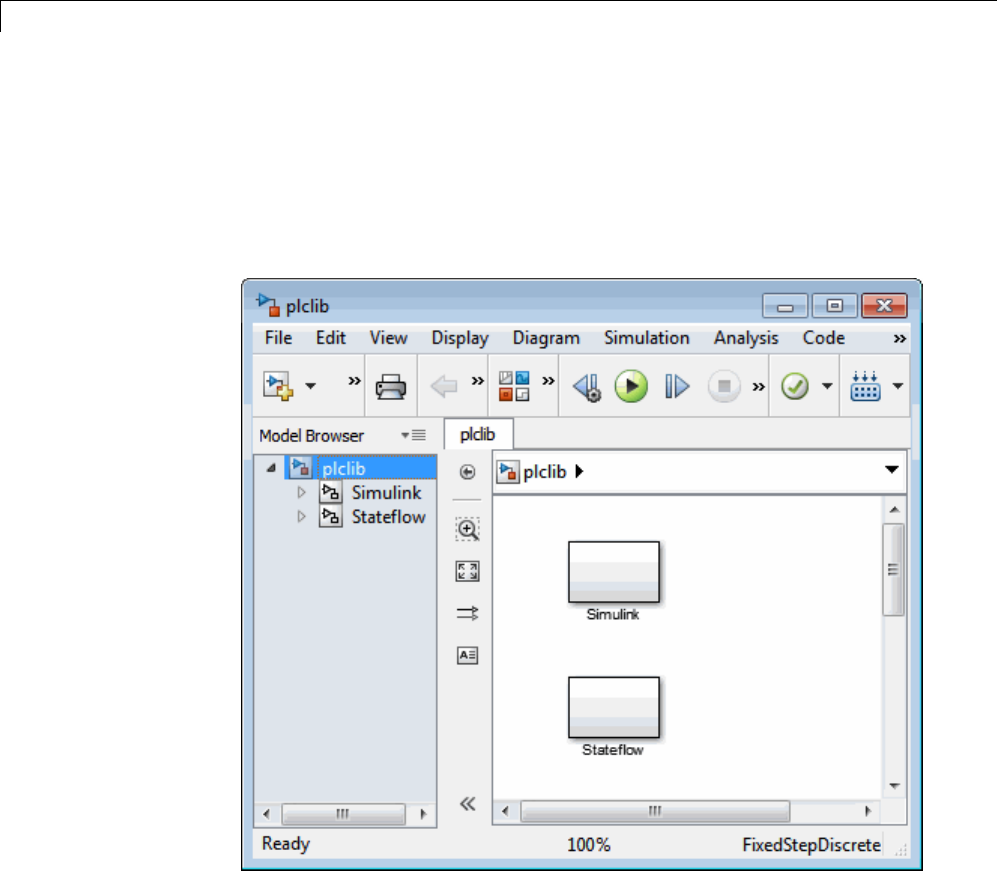Click the Fit to View icon

pyautogui.click(x=467, y=571)
